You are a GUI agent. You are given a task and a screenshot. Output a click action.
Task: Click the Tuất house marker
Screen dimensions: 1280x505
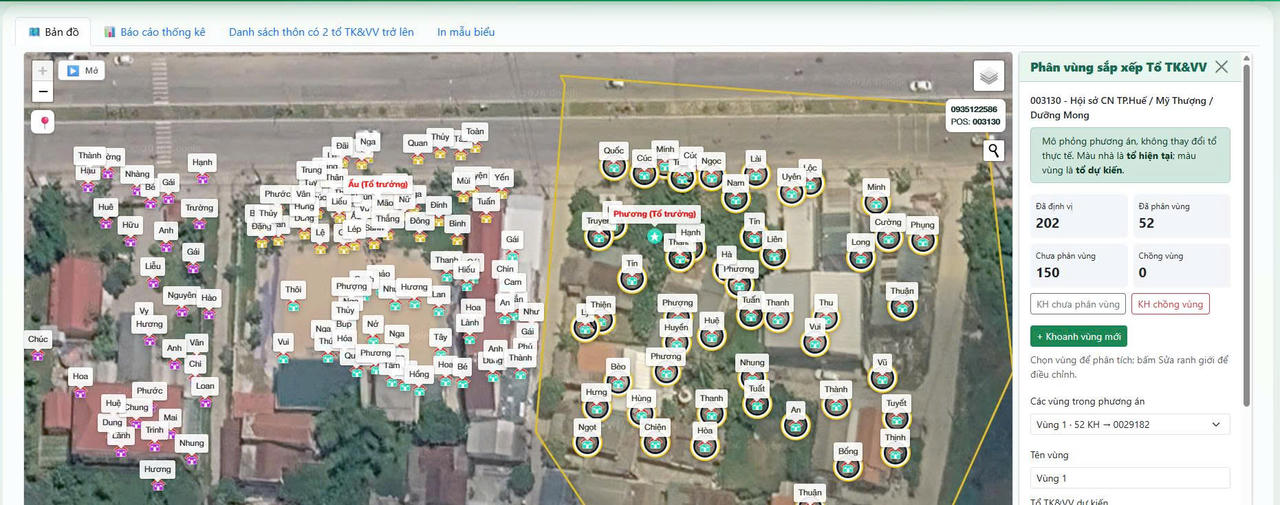pos(756,405)
